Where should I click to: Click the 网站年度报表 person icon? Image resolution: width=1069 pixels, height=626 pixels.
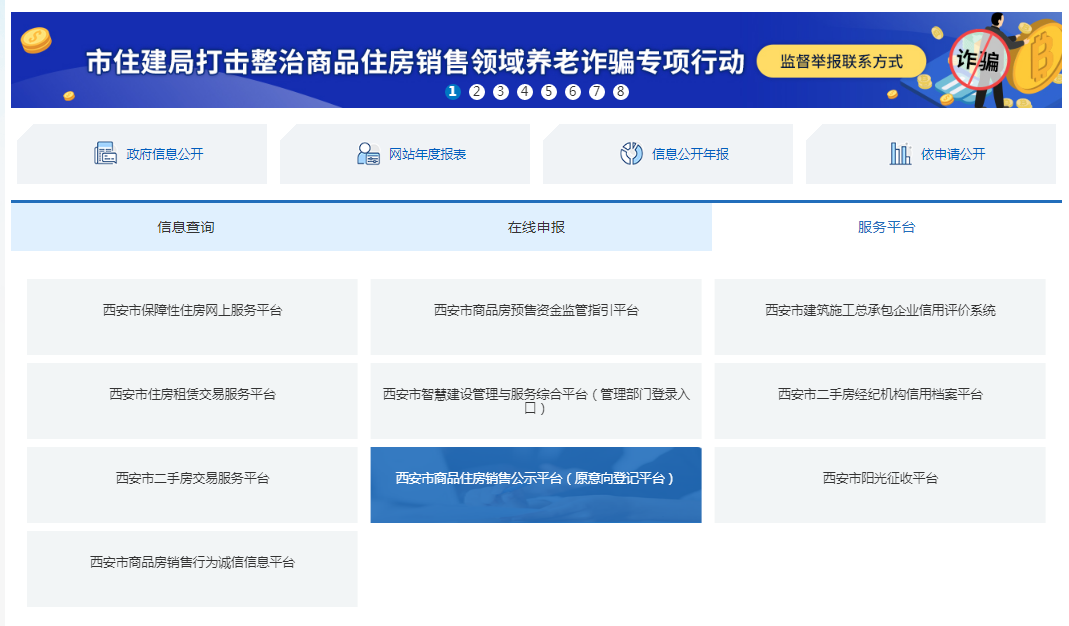click(x=368, y=153)
